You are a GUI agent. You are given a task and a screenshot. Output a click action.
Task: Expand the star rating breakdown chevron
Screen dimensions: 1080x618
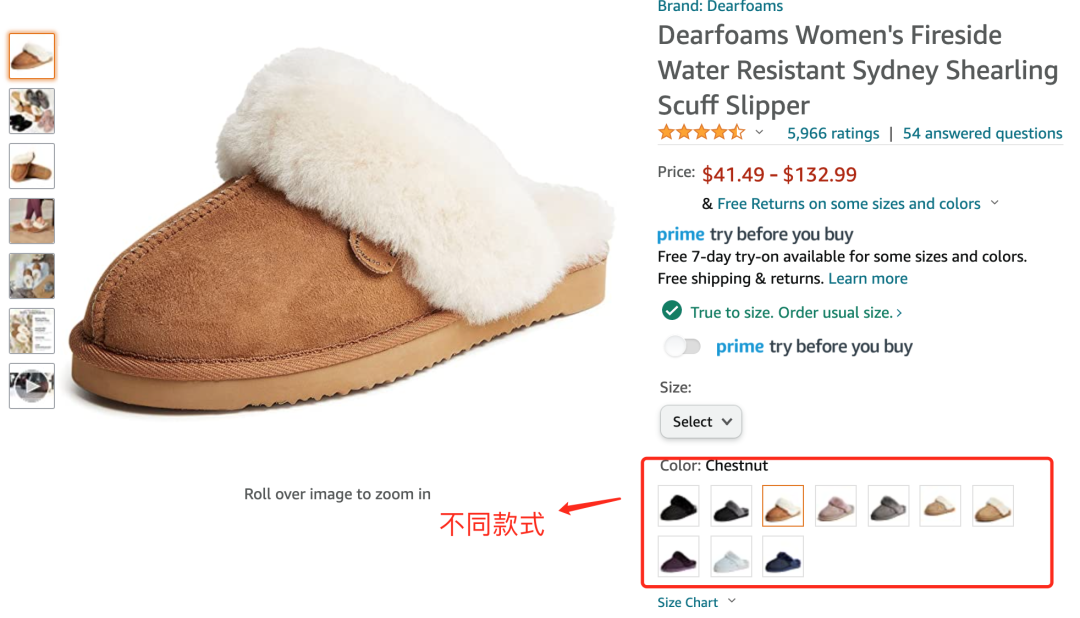(x=759, y=132)
